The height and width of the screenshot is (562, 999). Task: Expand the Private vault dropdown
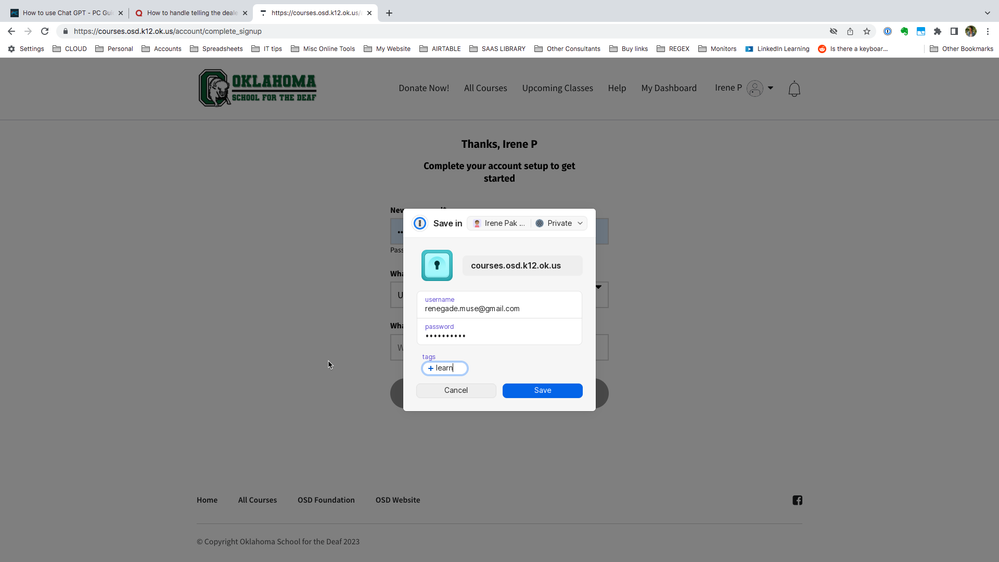(x=559, y=223)
